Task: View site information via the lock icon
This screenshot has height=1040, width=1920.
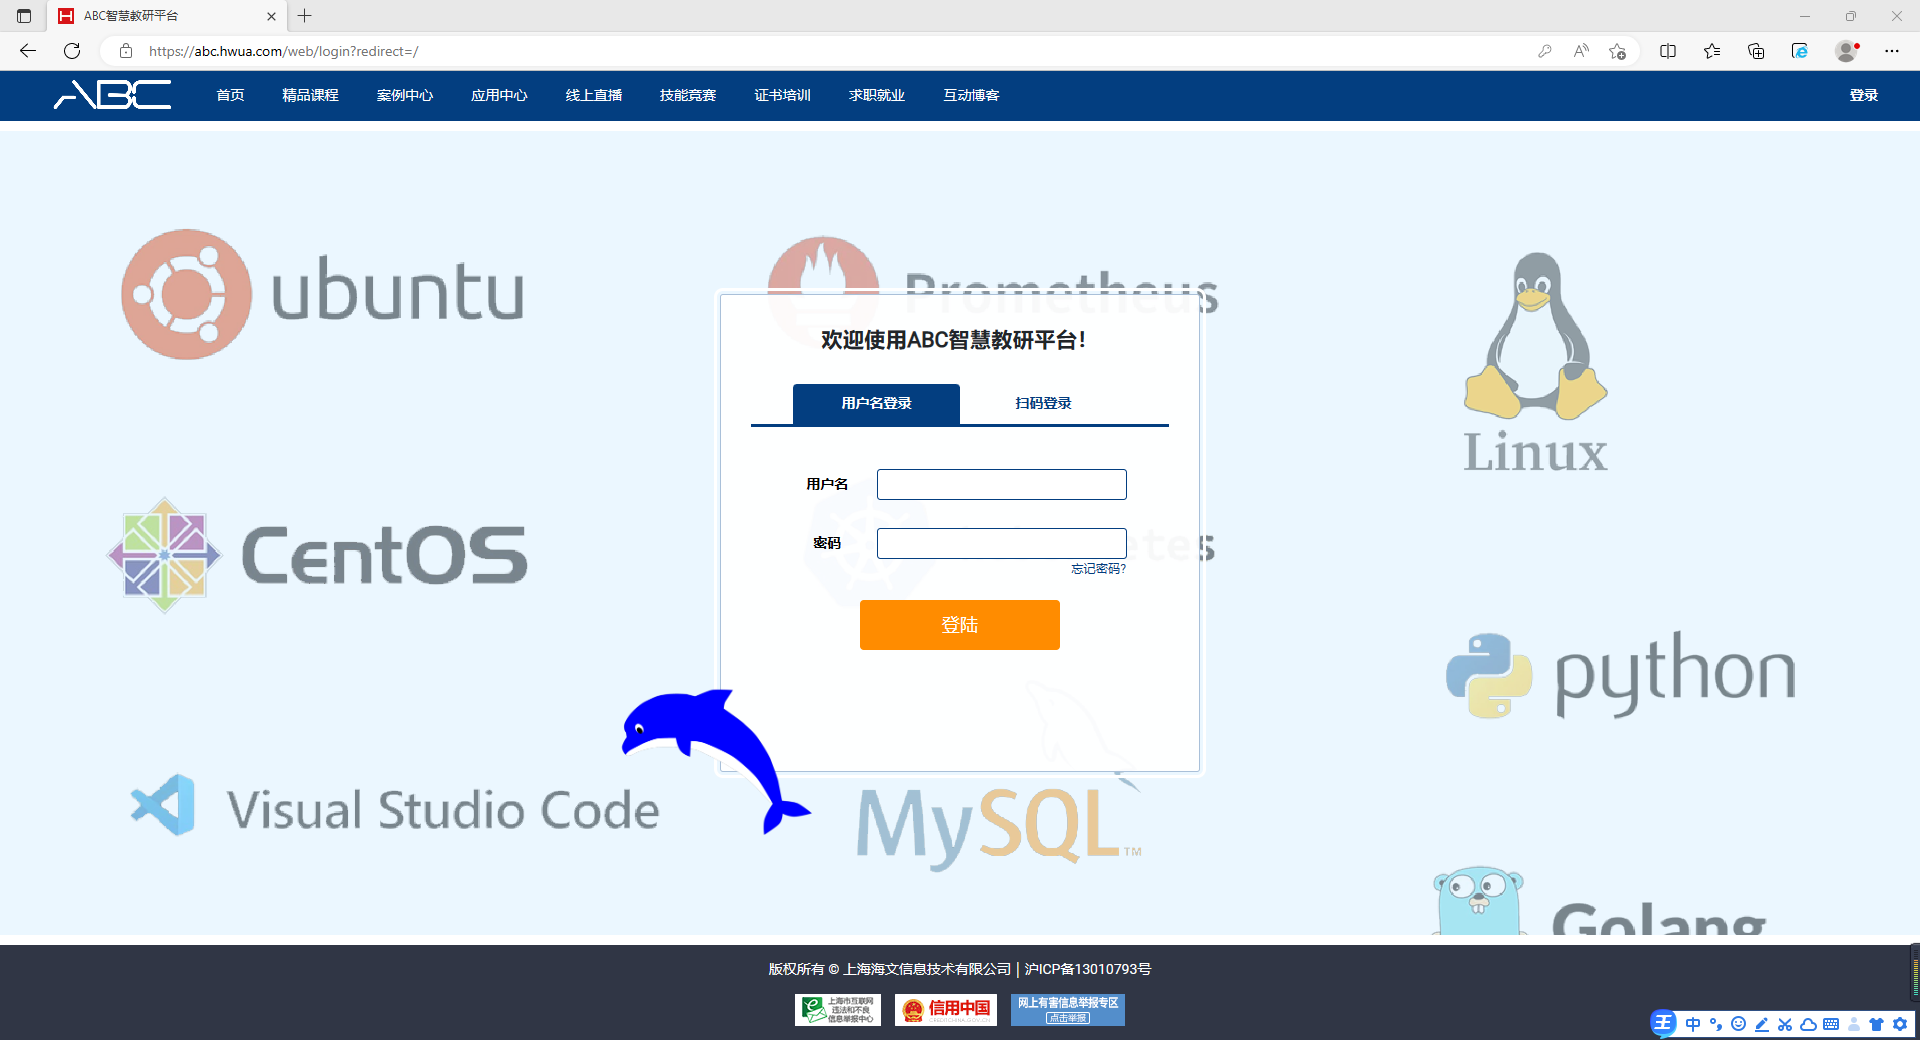Action: click(126, 51)
